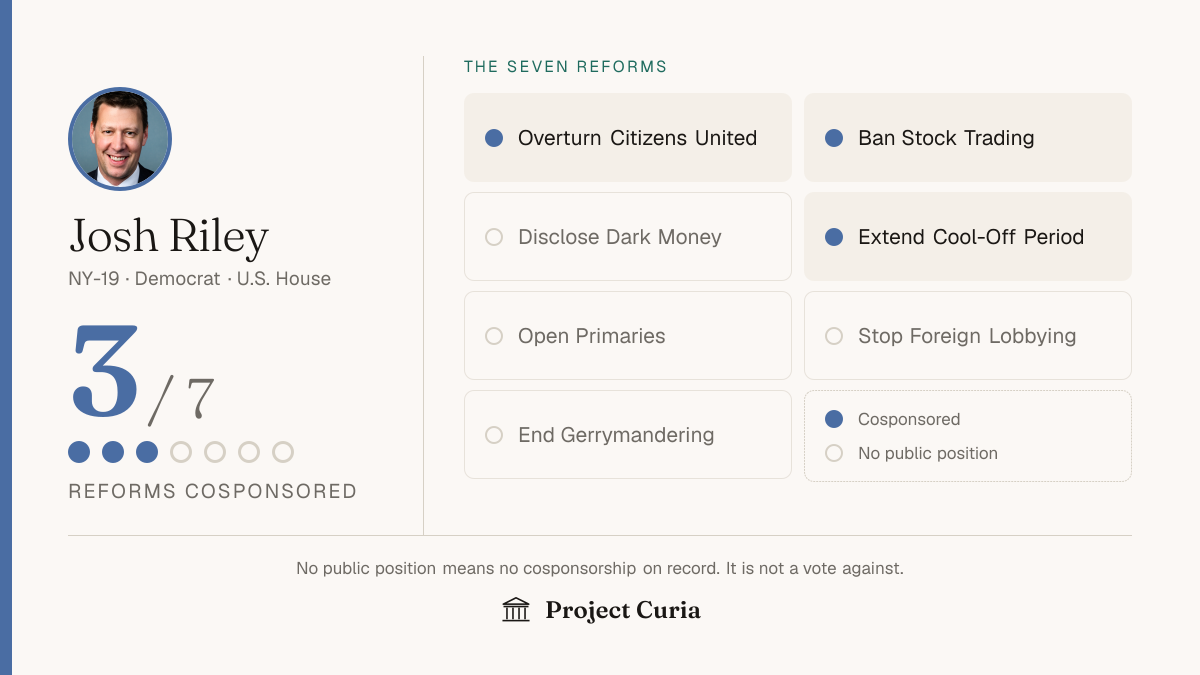Click the Project Curia building icon
1200x675 pixels.
point(516,610)
